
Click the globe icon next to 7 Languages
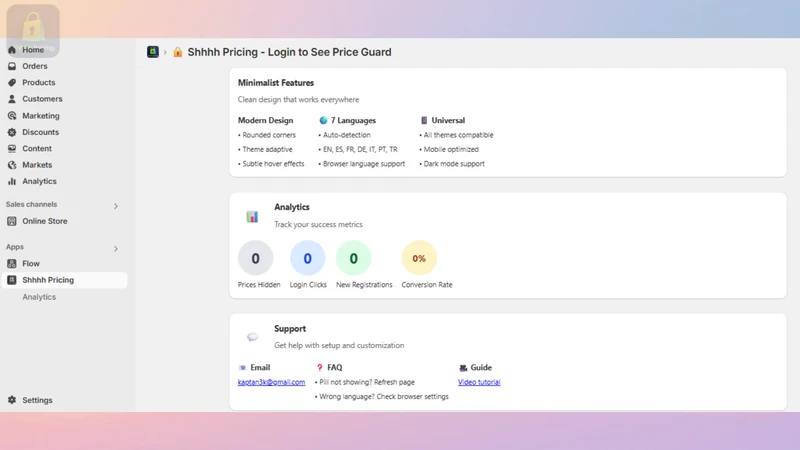click(x=323, y=120)
